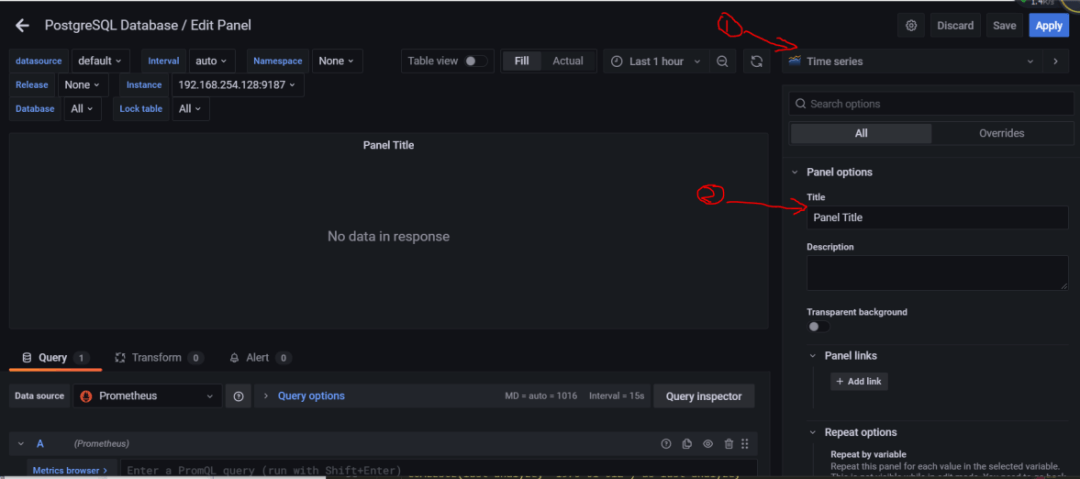Collapse the Panel links section

tap(813, 356)
